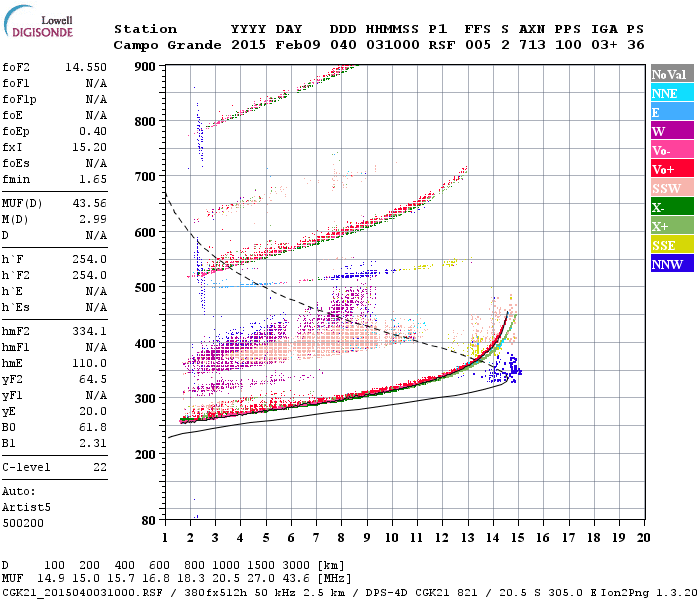Click the fxI value 15.20
Screen dimensions: 700x600
pos(89,147)
